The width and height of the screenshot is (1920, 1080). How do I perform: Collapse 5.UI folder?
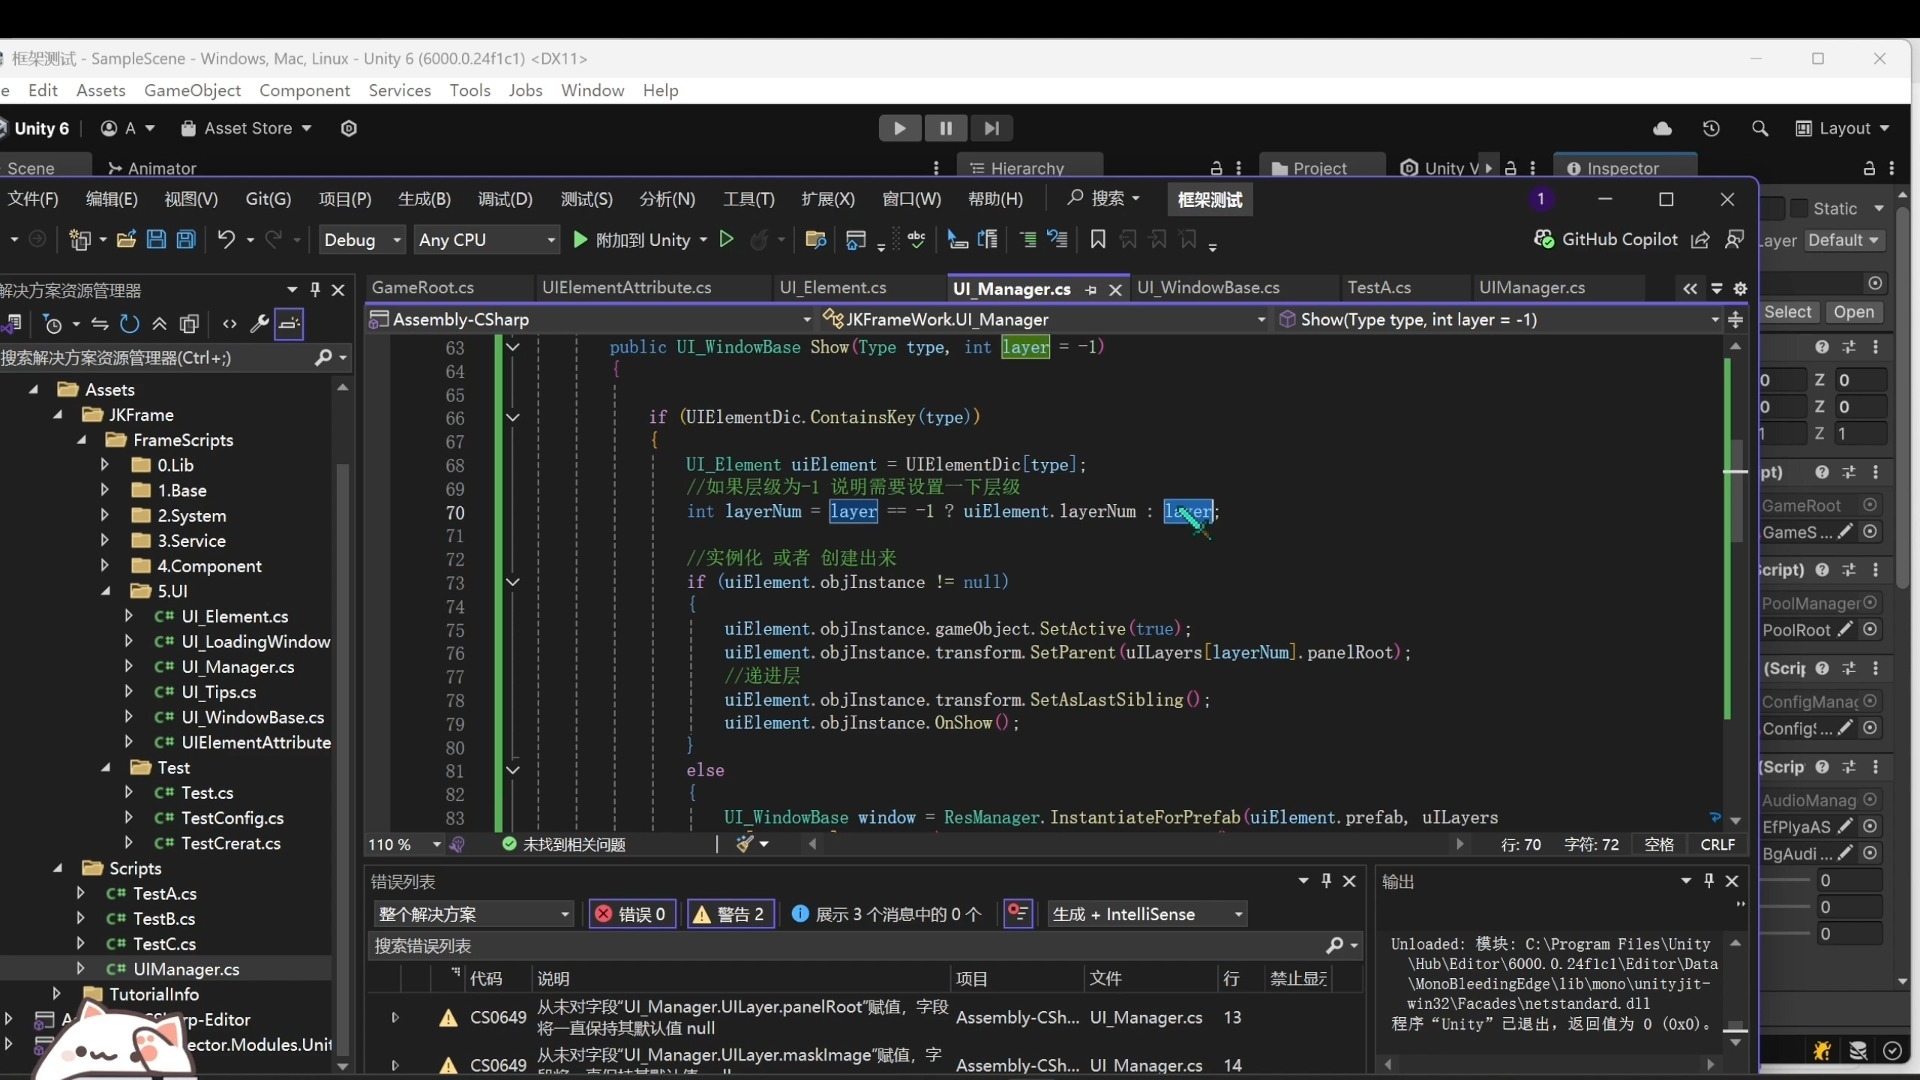tap(104, 590)
